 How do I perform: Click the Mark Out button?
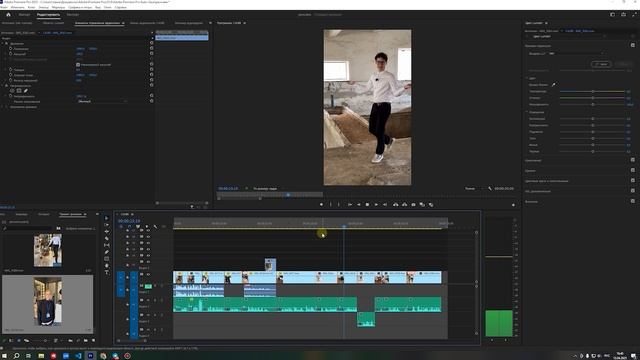339,204
